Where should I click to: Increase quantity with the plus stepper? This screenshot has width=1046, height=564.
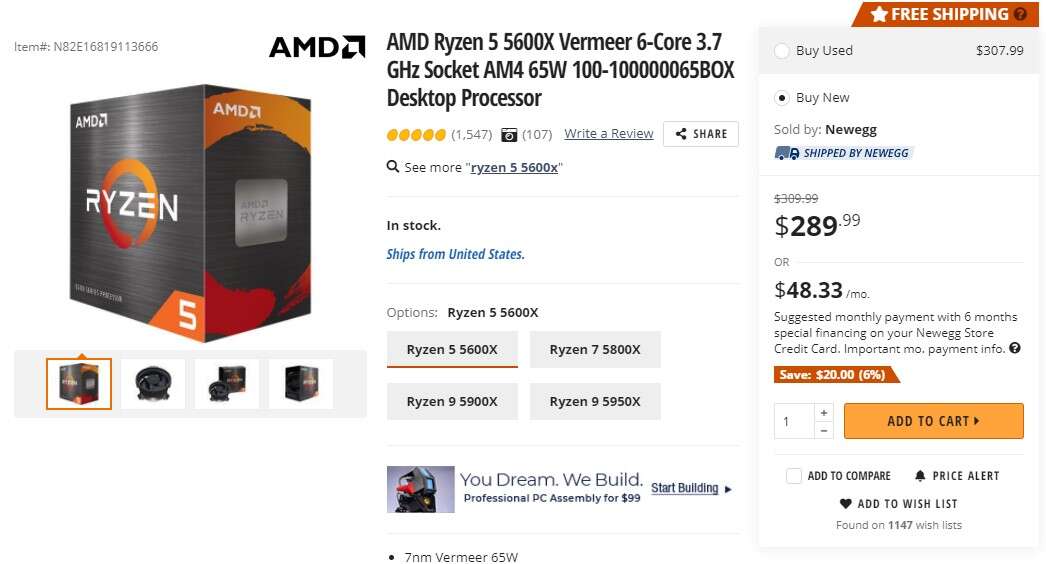tap(823, 412)
